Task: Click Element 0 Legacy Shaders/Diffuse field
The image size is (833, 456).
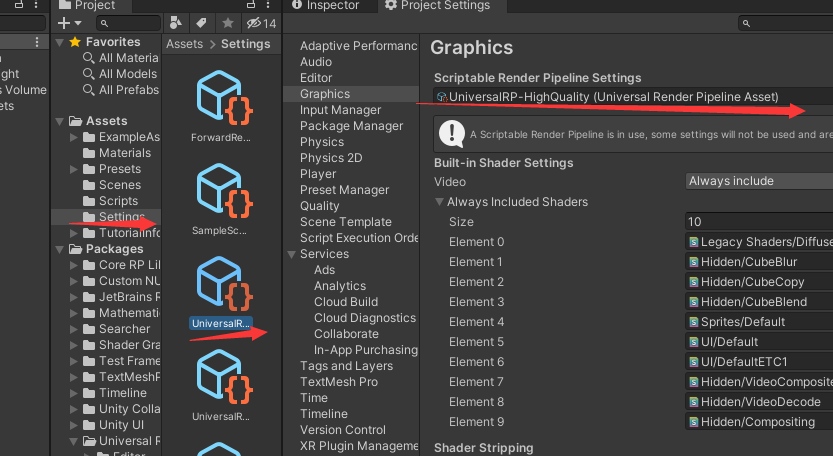Action: pos(759,242)
